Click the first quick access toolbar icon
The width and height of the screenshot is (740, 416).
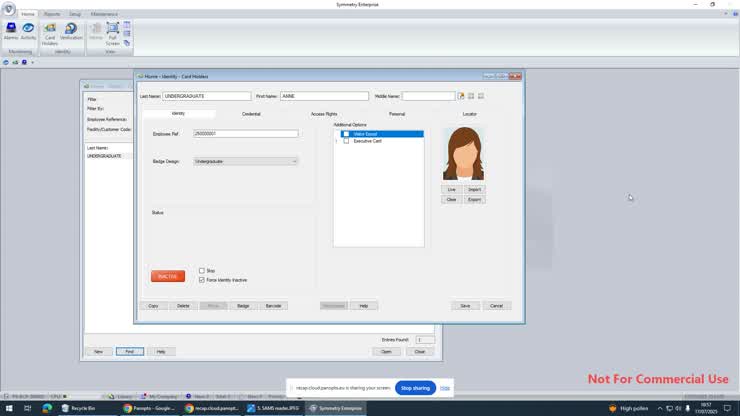(x=6, y=62)
